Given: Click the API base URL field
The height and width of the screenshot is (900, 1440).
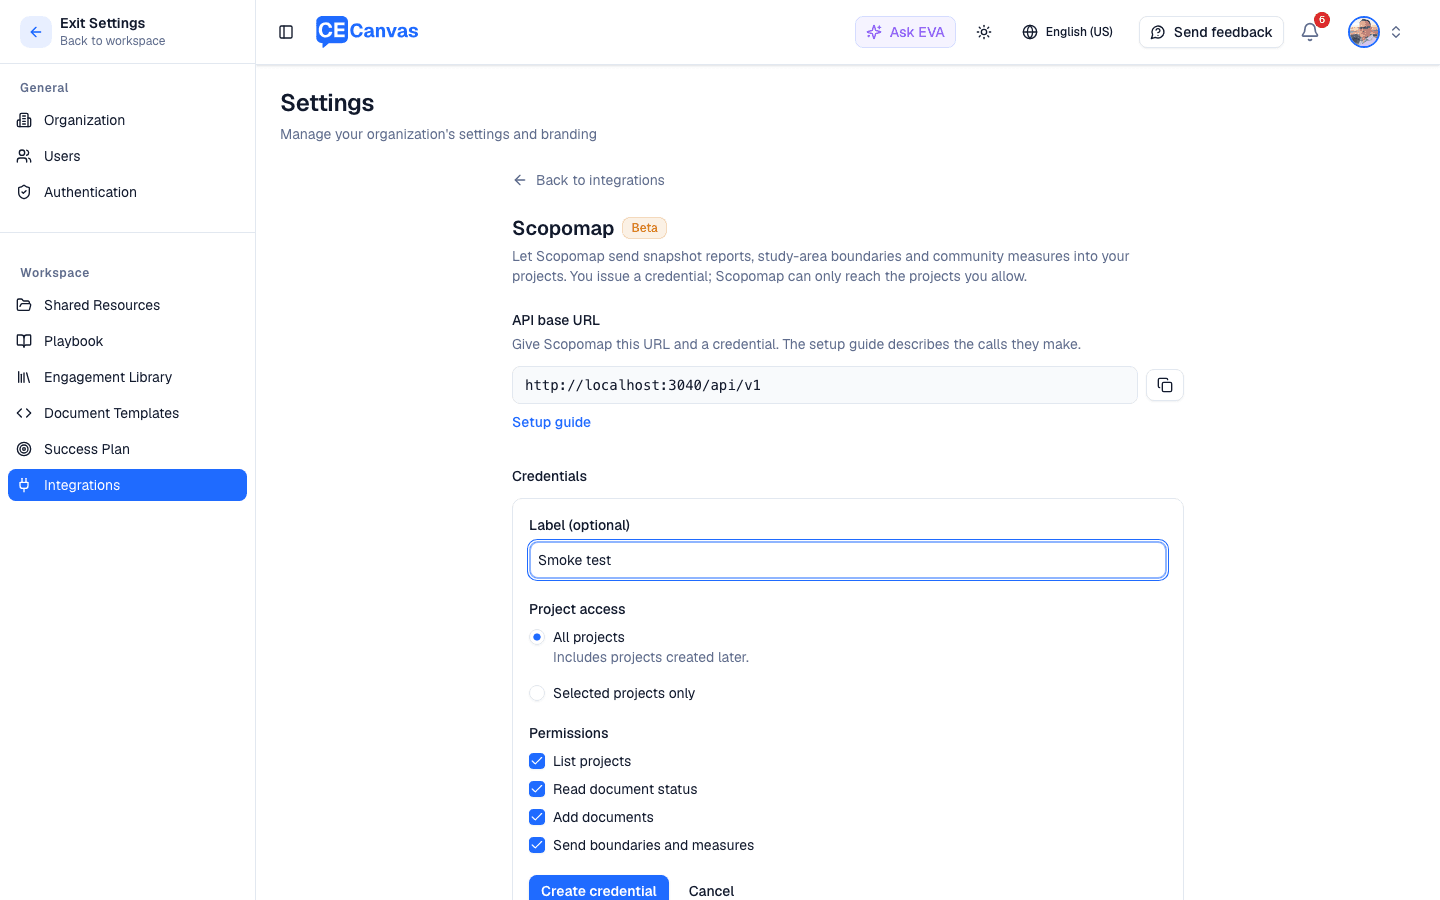Looking at the screenshot, I should click(x=825, y=385).
